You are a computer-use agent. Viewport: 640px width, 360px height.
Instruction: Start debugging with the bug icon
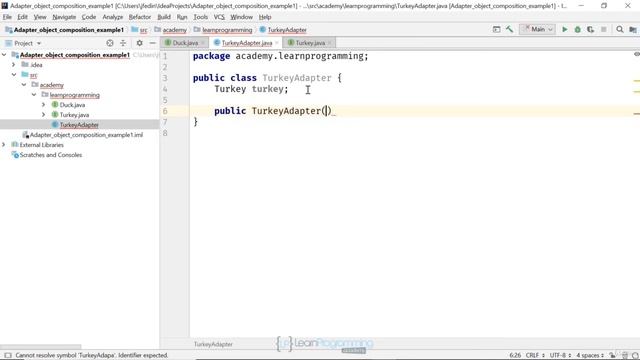(578, 29)
